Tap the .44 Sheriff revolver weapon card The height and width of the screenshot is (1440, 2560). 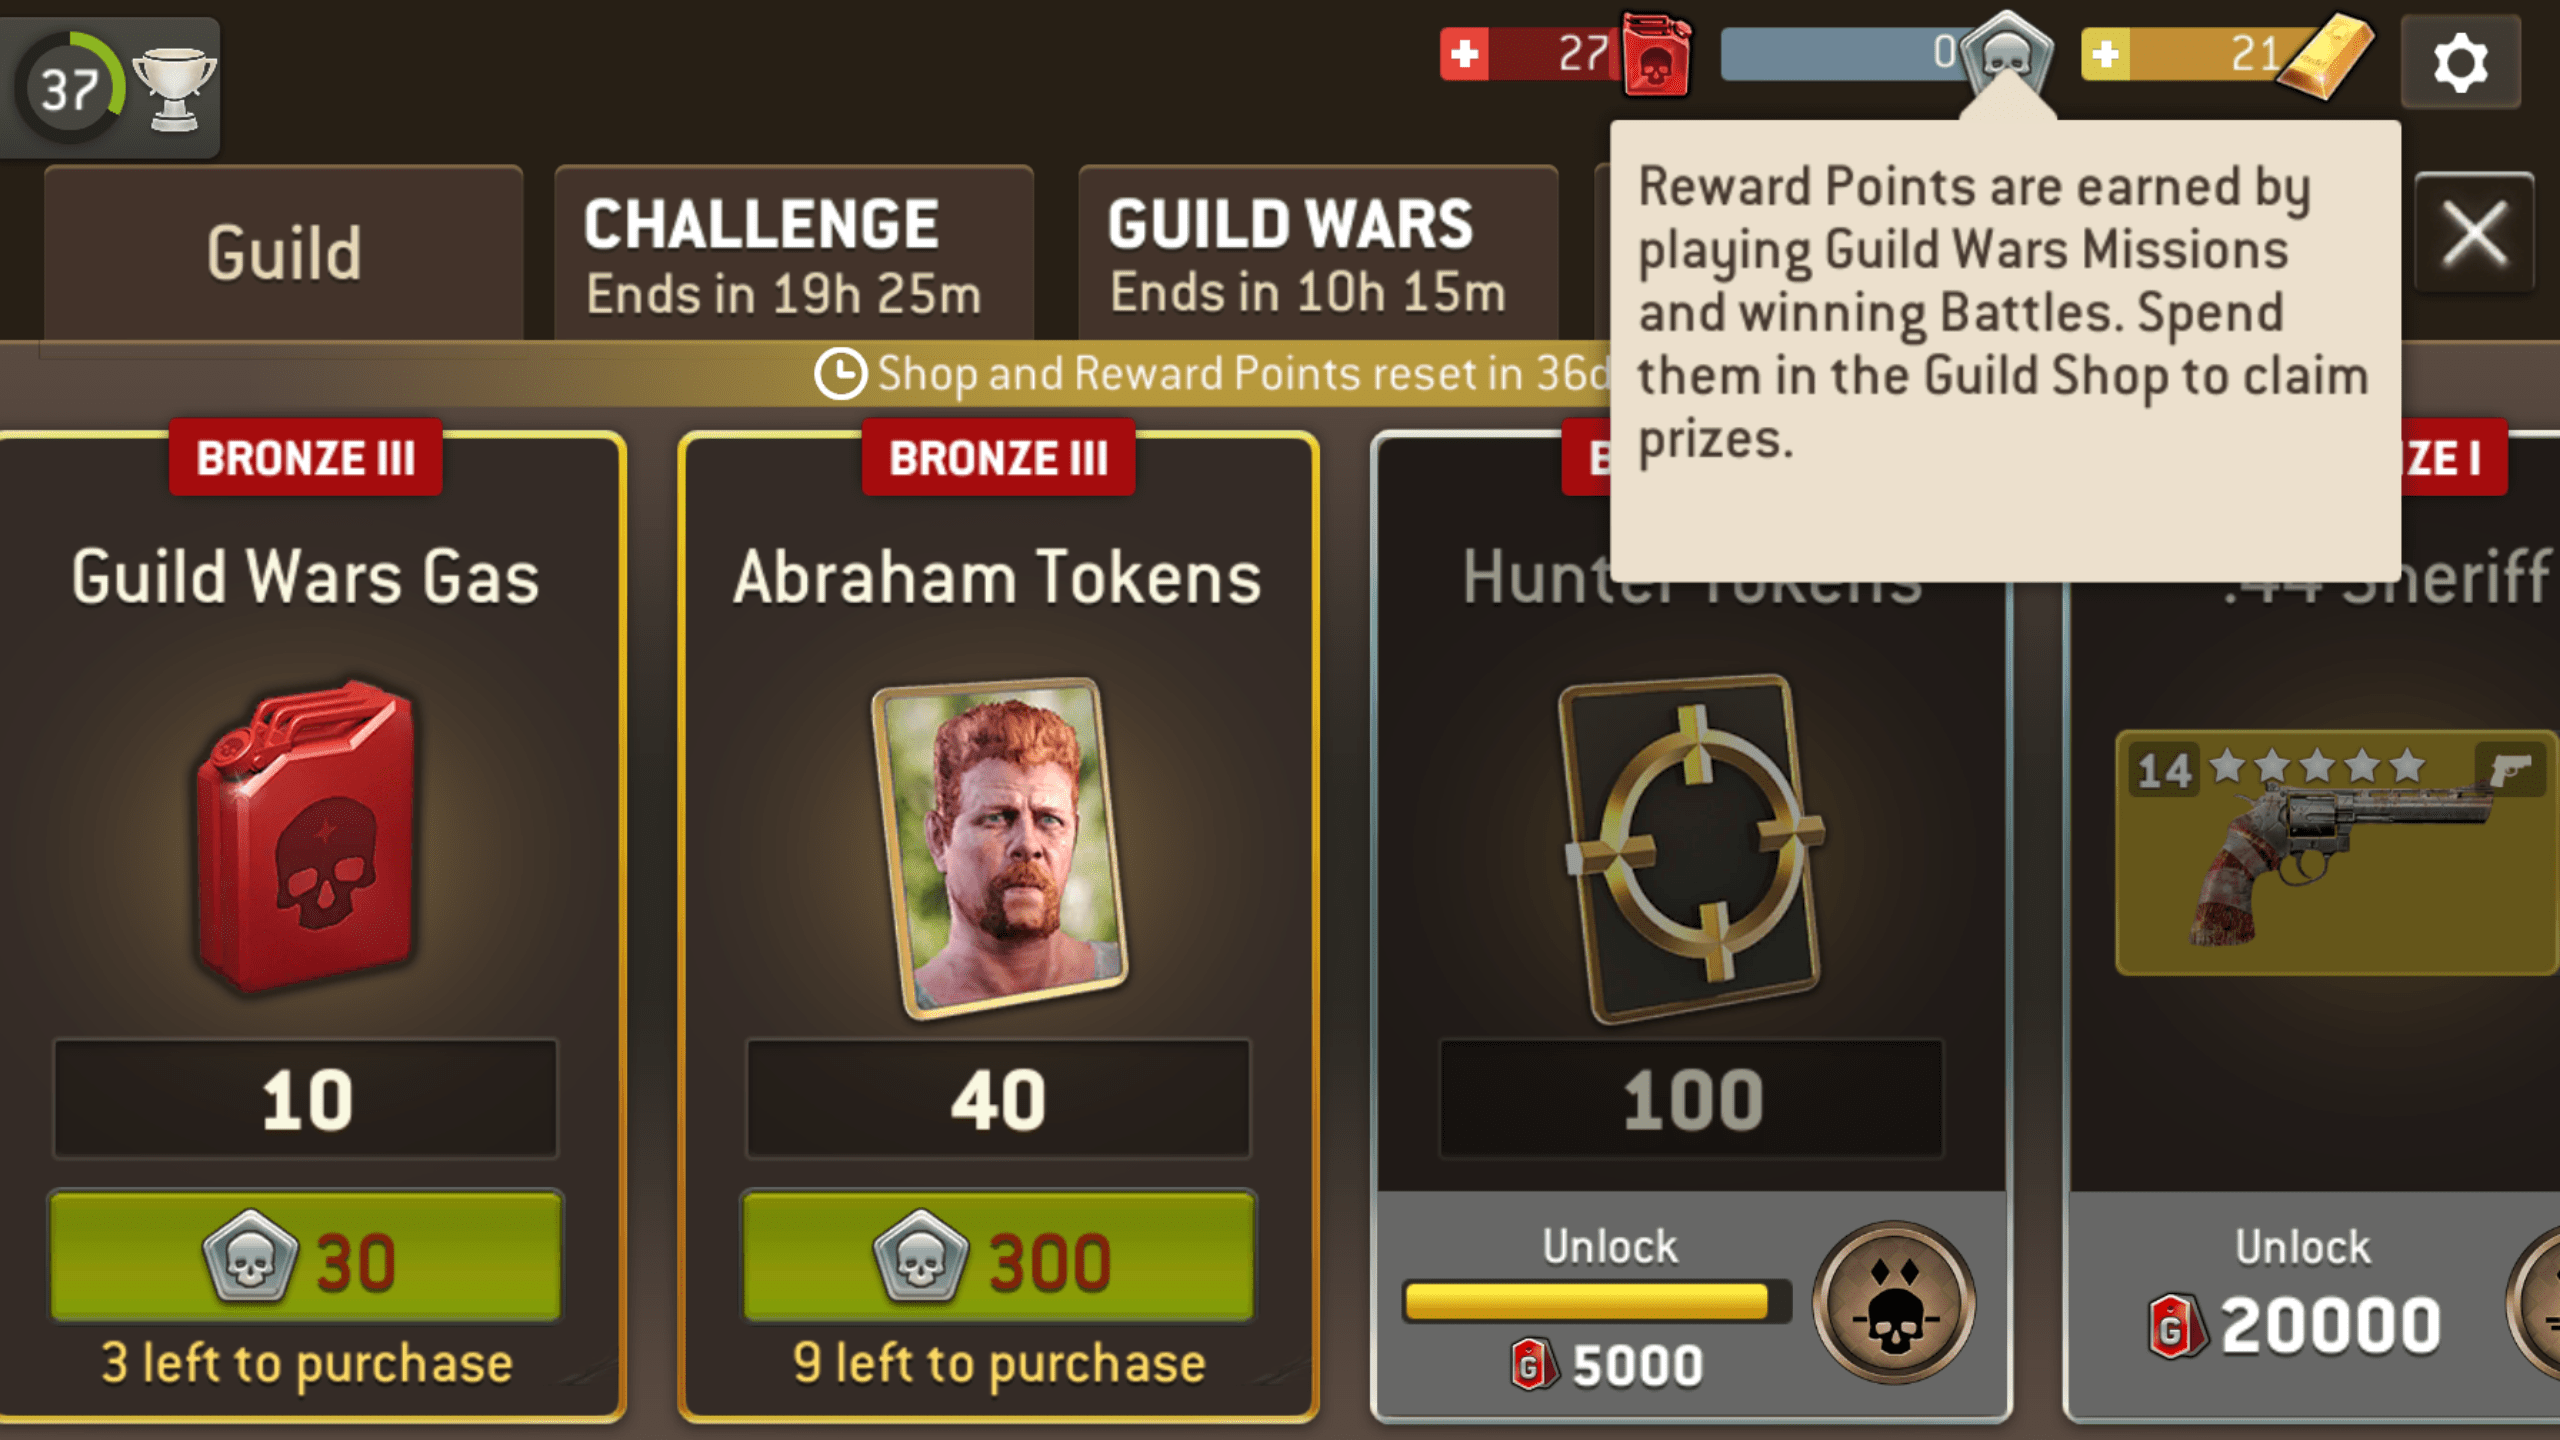(x=2337, y=853)
